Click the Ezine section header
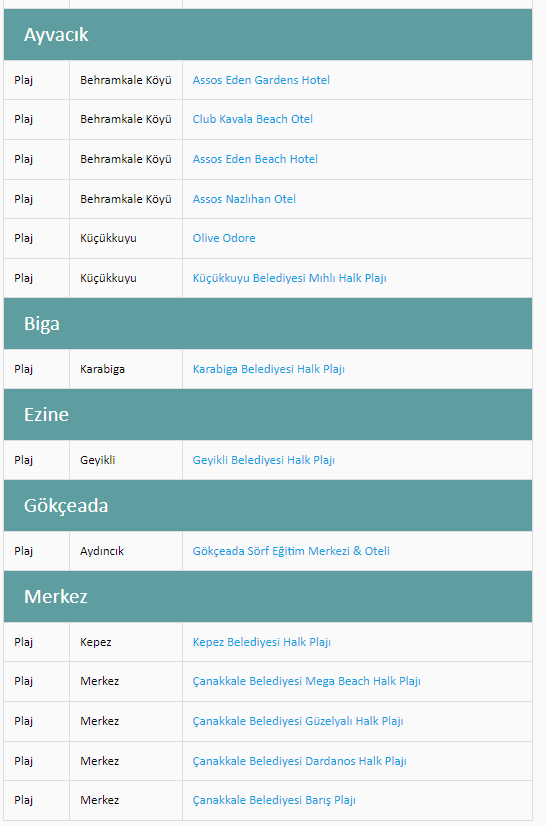547x826 pixels. pos(268,415)
